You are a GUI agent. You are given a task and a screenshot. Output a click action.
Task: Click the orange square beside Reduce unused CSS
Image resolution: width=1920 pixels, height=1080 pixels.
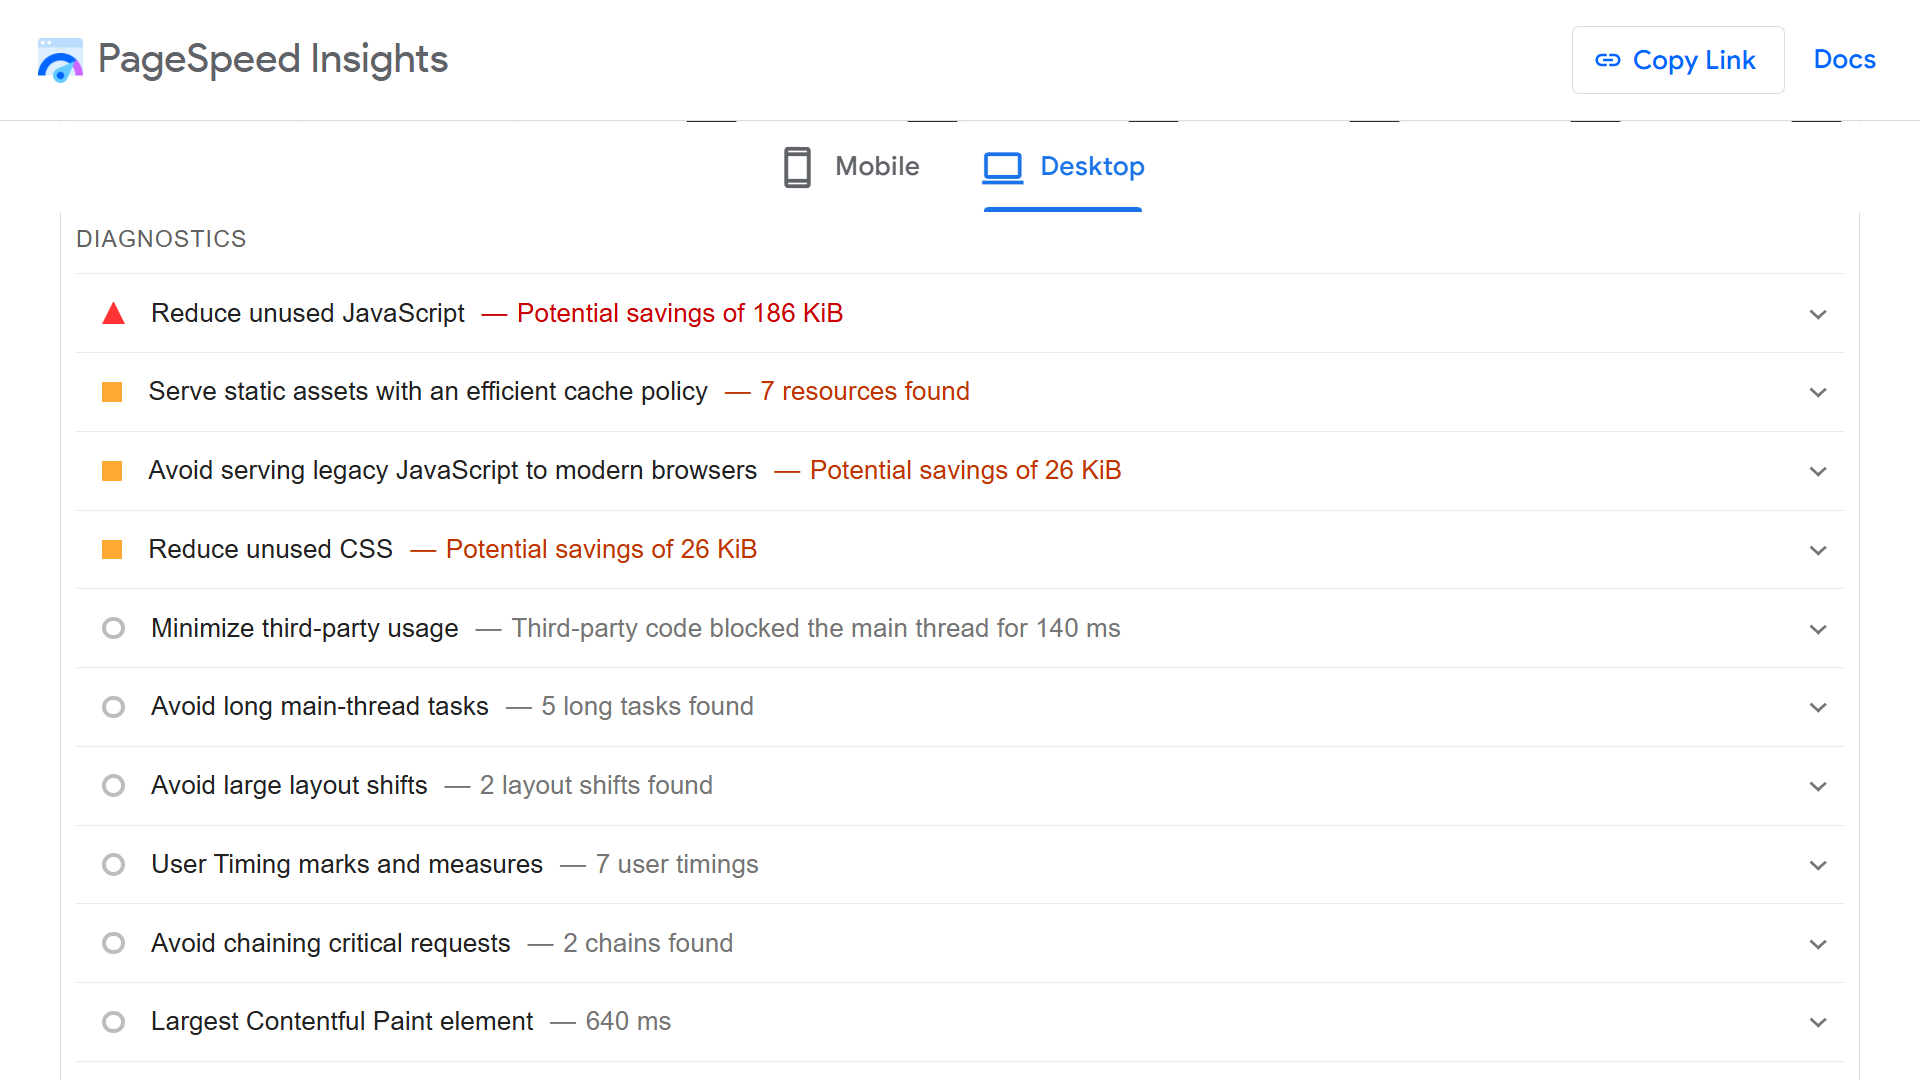(112, 550)
